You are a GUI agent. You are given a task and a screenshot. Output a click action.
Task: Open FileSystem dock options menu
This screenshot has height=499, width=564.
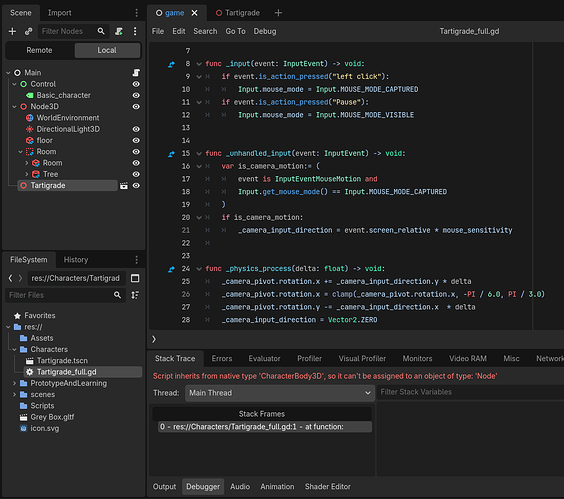pos(136,260)
